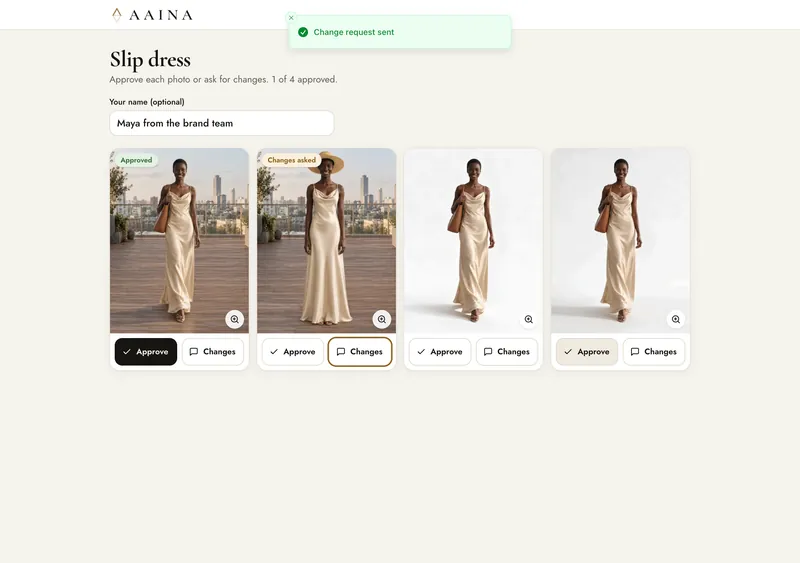800x563 pixels.
Task: Request changes on fourth studio photo
Action: click(x=654, y=352)
